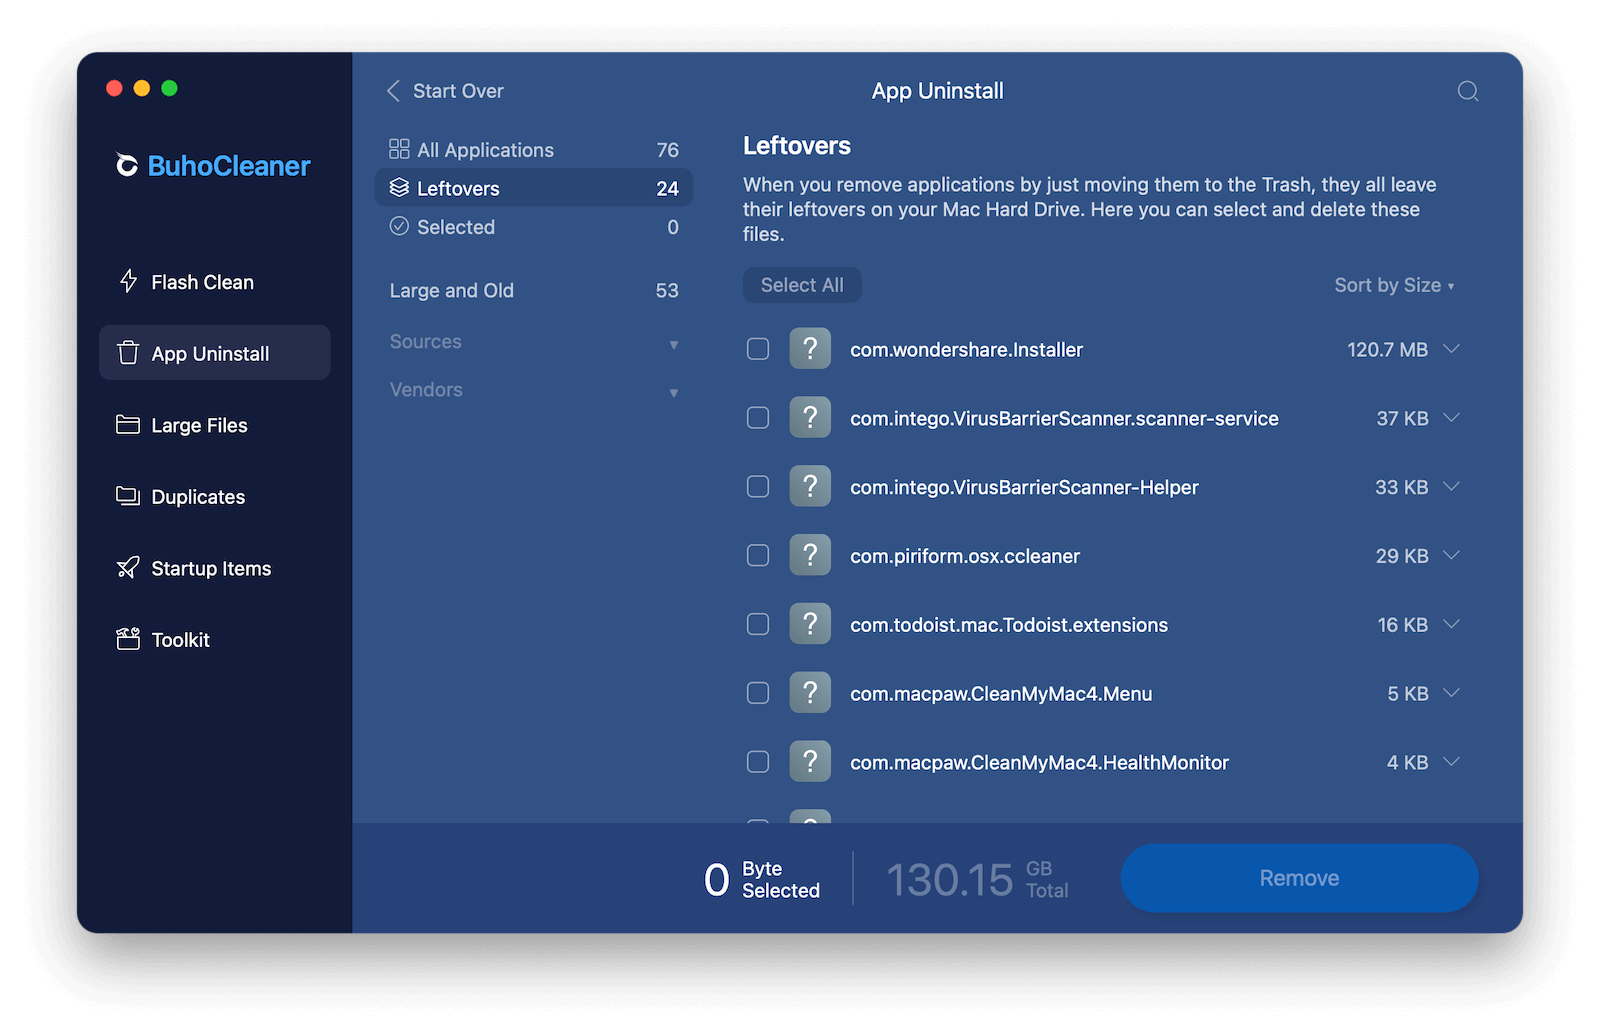Show the Leftovers list
Viewport: 1600px width, 1035px height.
coord(534,188)
